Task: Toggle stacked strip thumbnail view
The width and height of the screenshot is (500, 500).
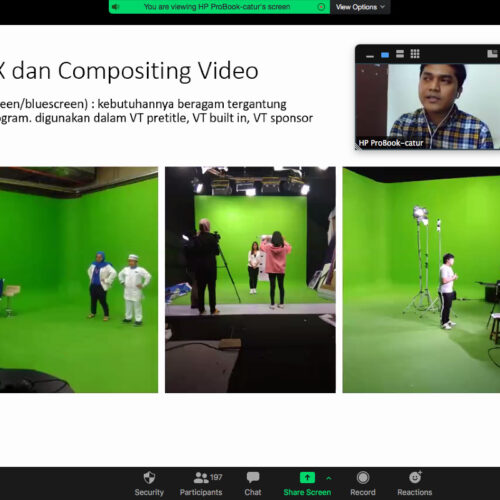Action: click(400, 54)
